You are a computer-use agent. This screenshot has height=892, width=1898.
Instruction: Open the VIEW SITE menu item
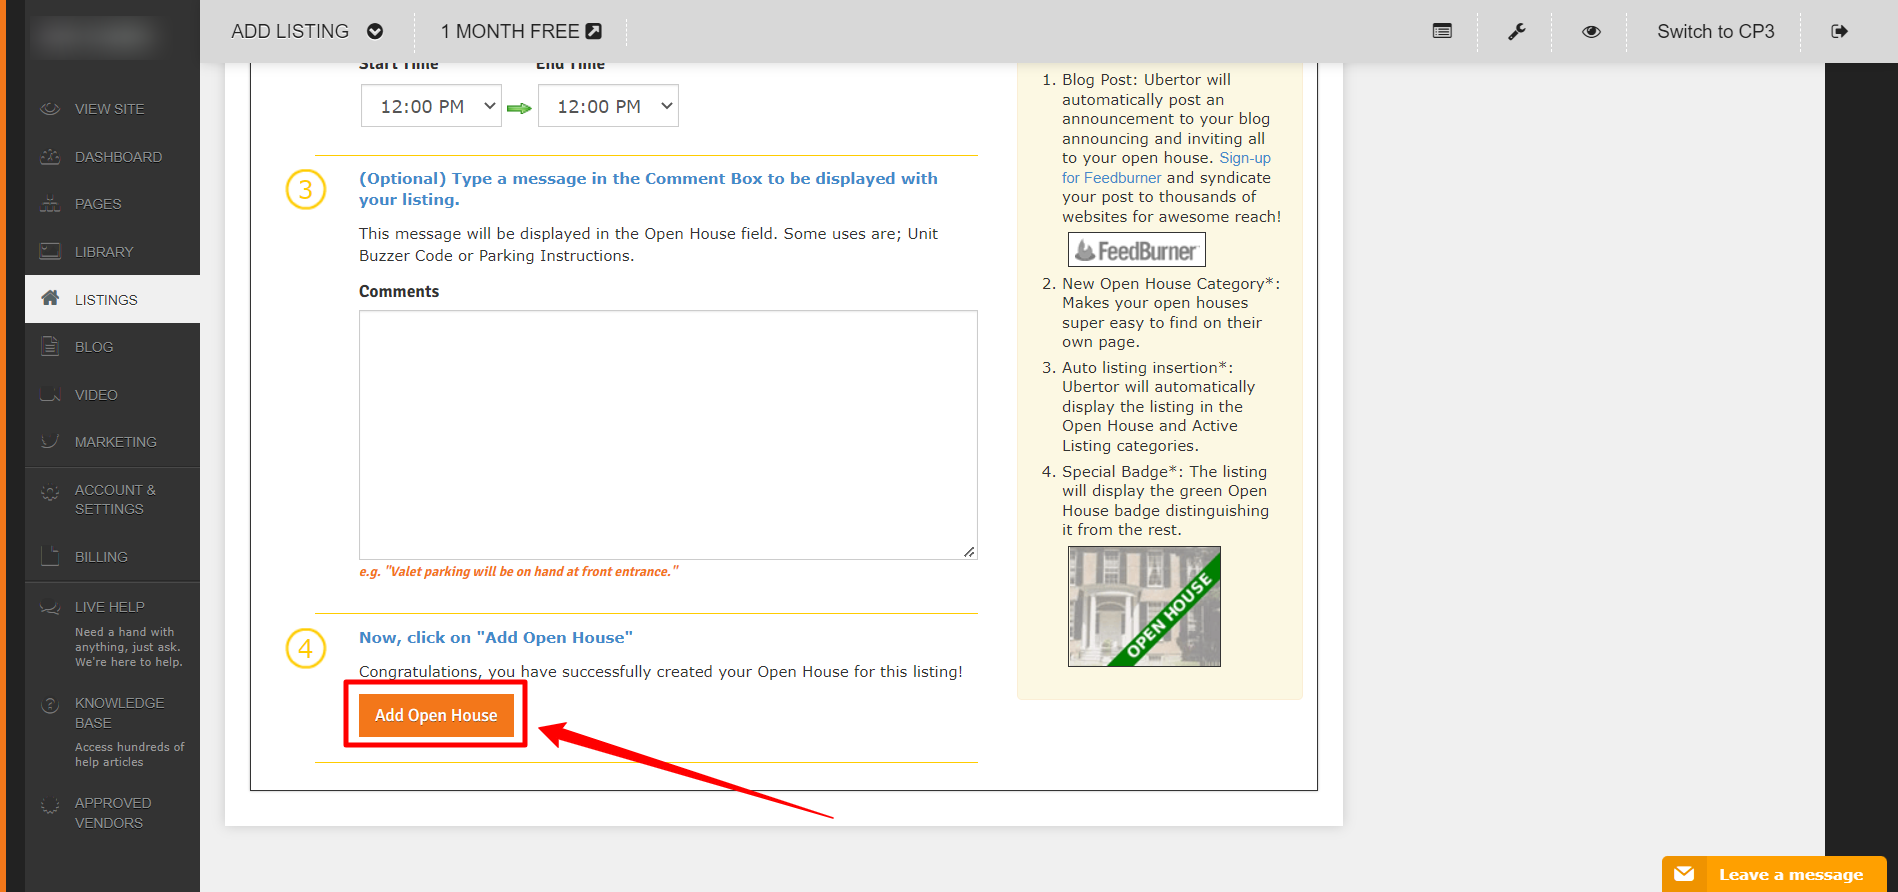point(112,108)
